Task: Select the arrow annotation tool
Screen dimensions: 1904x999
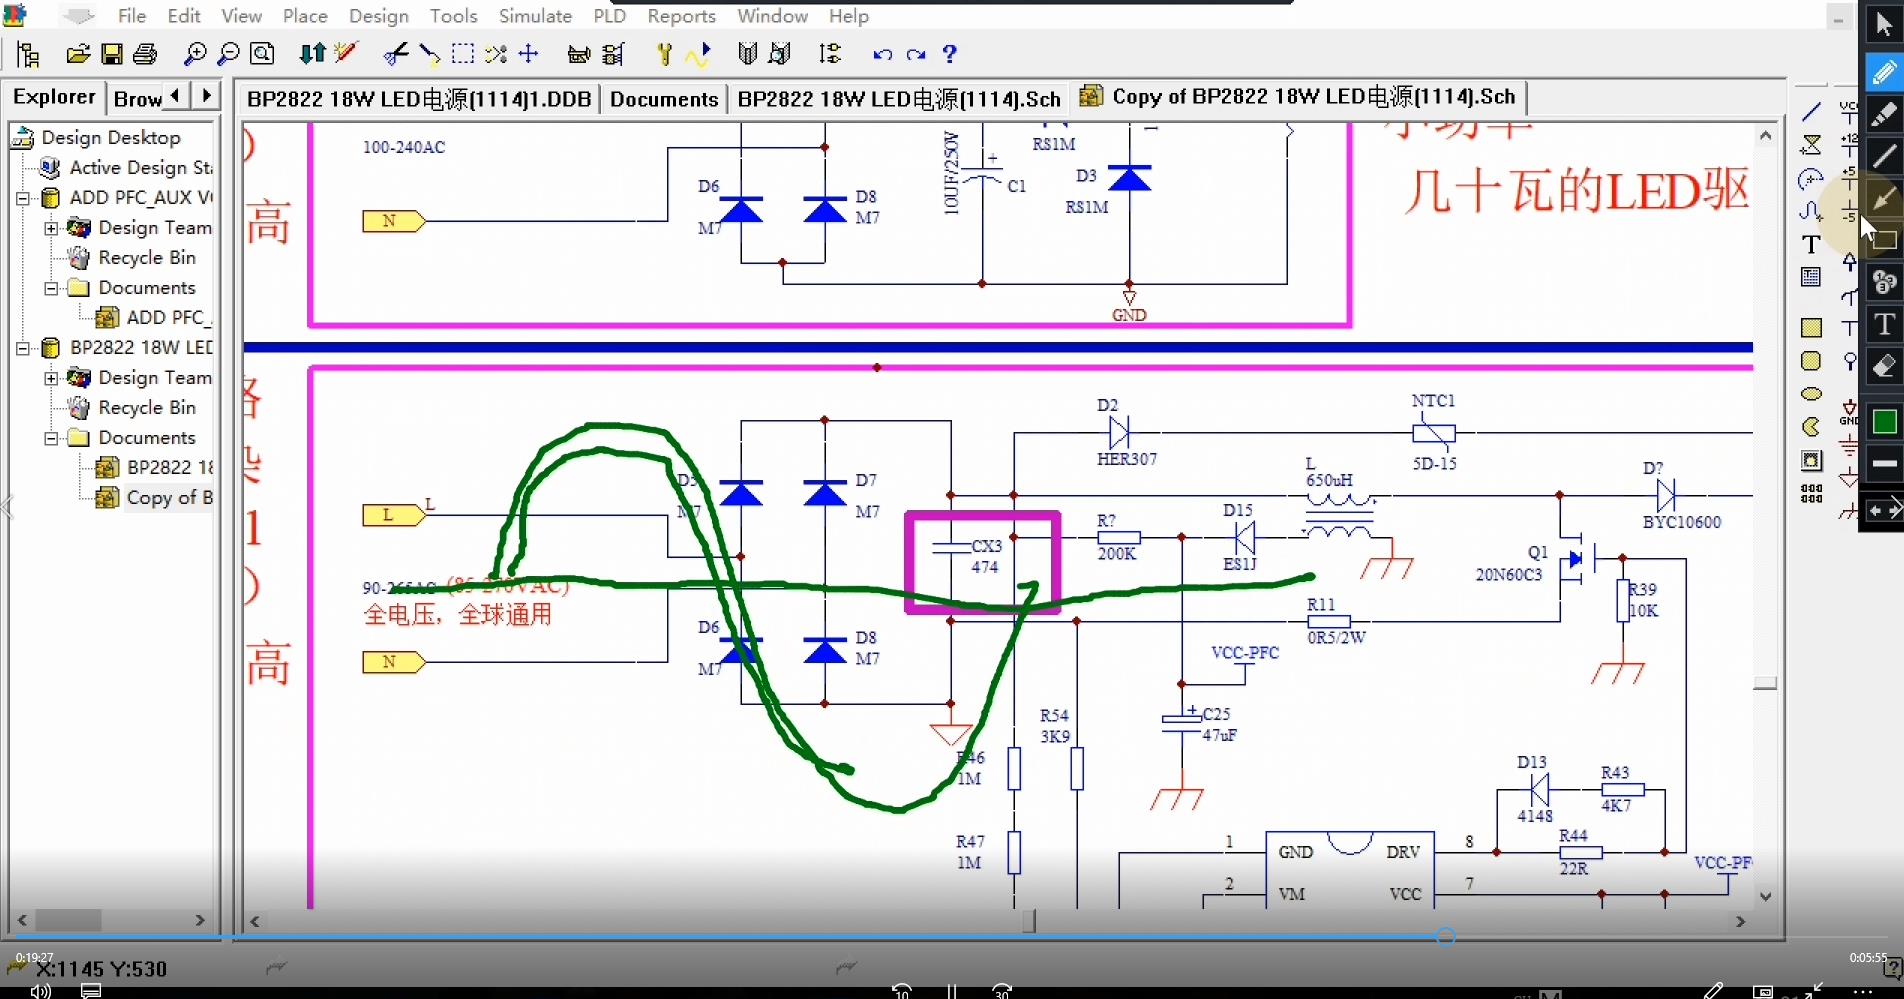Action: (1884, 198)
